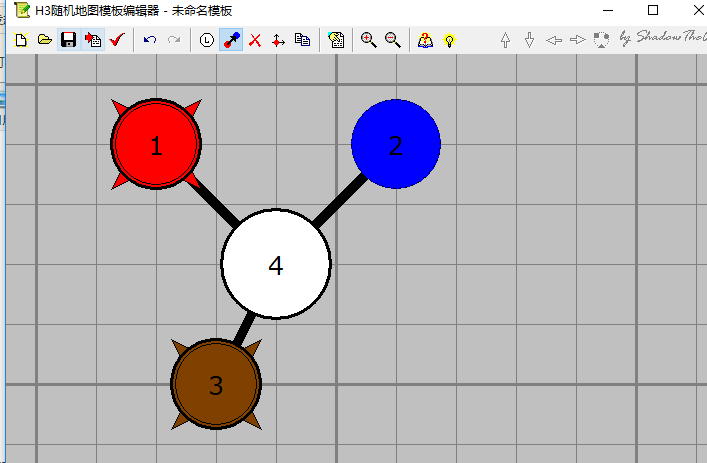Save the template with floppy icon
Screen dimensions: 707x463
coord(69,40)
